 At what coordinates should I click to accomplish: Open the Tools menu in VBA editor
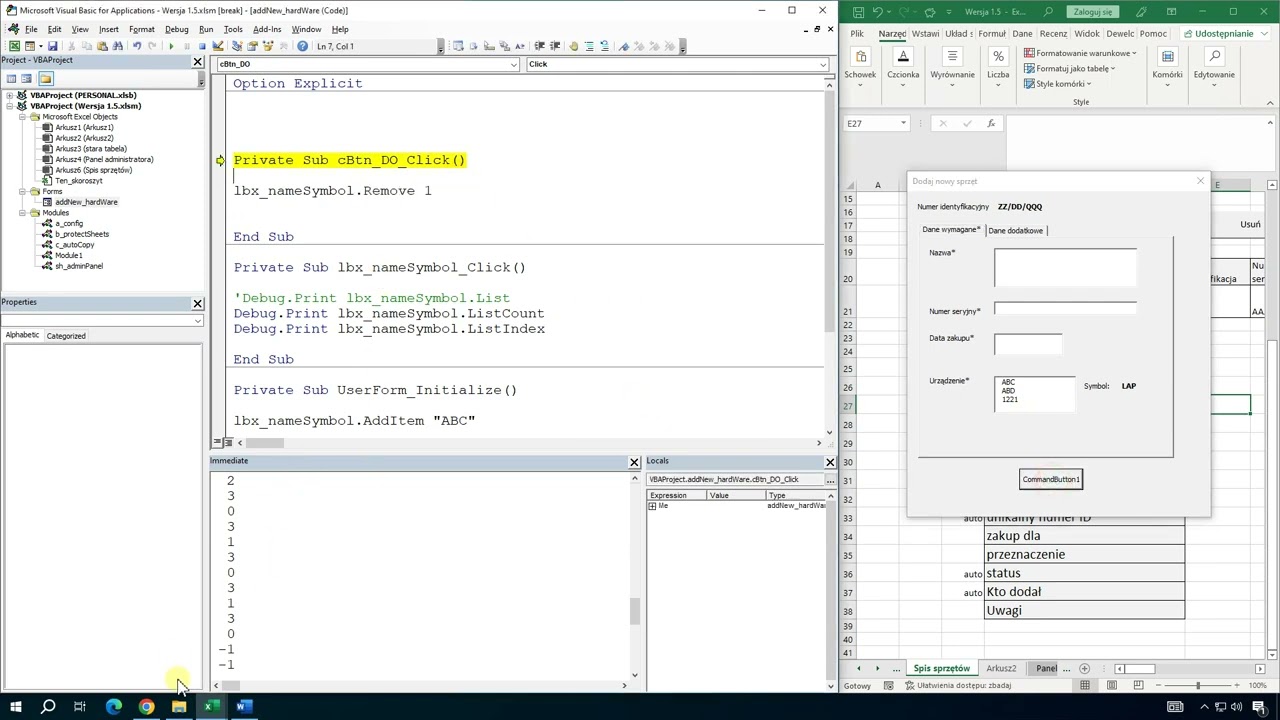pos(233,29)
